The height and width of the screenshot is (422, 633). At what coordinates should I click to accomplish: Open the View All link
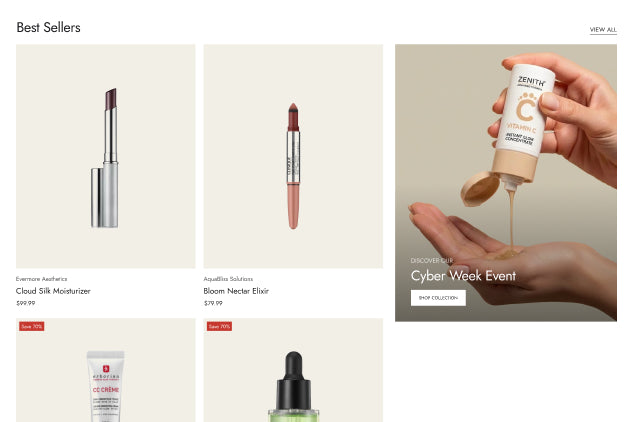tap(603, 30)
